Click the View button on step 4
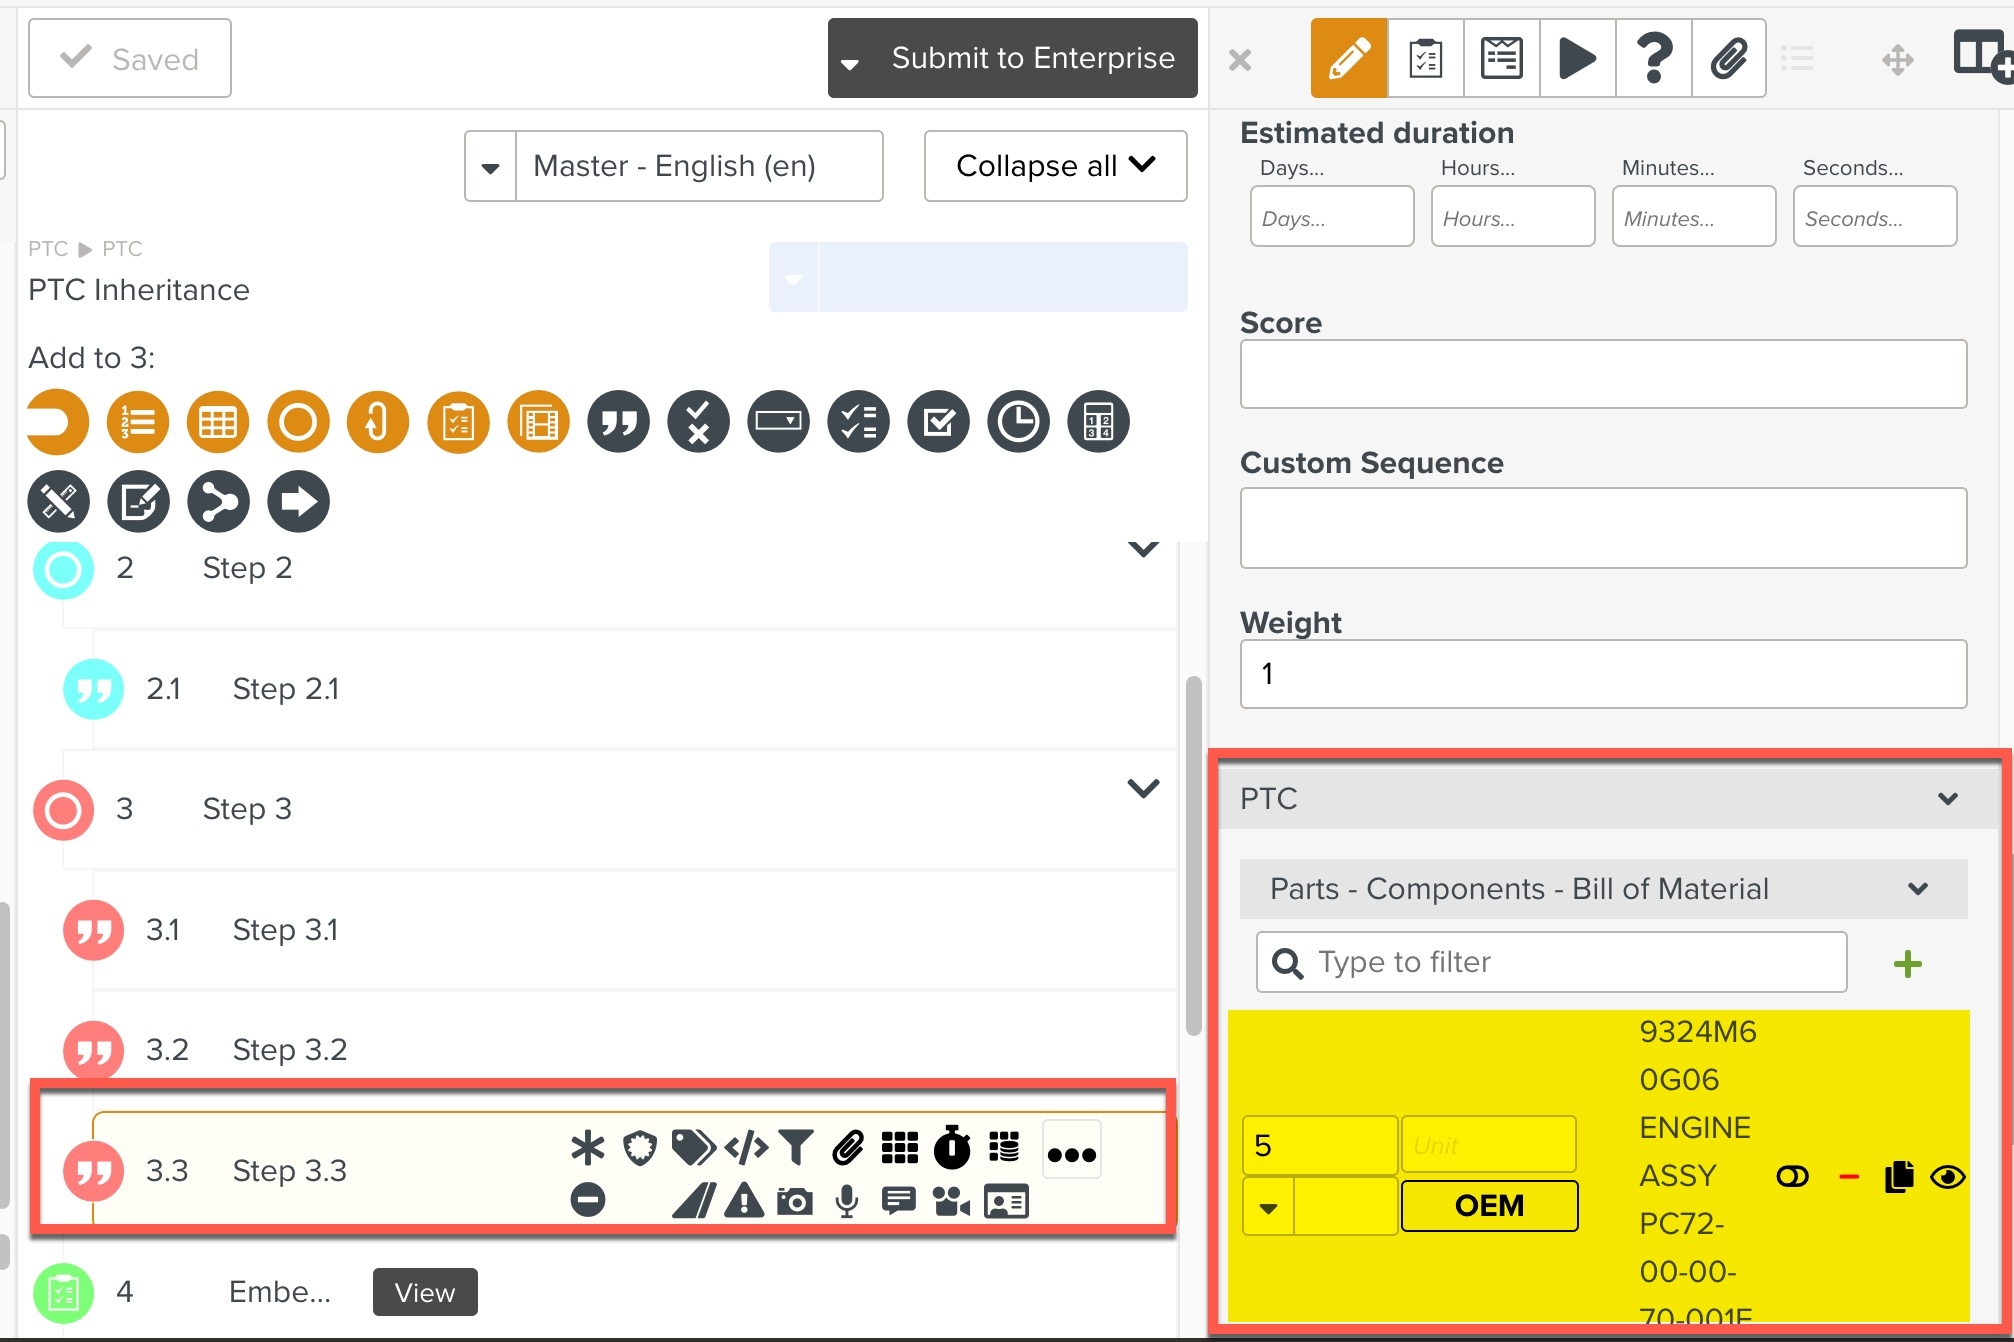Viewport: 2014px width, 1342px height. (x=424, y=1293)
